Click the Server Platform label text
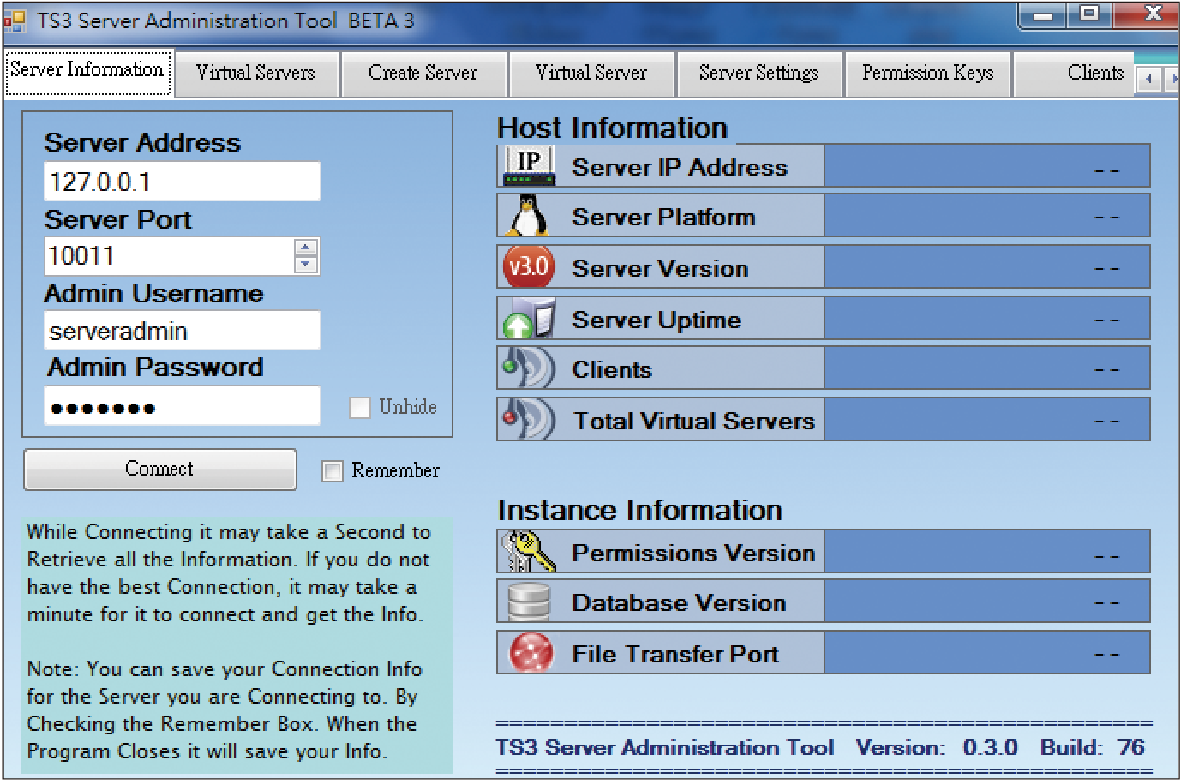Screen dimensions: 1183x783 [x=664, y=217]
